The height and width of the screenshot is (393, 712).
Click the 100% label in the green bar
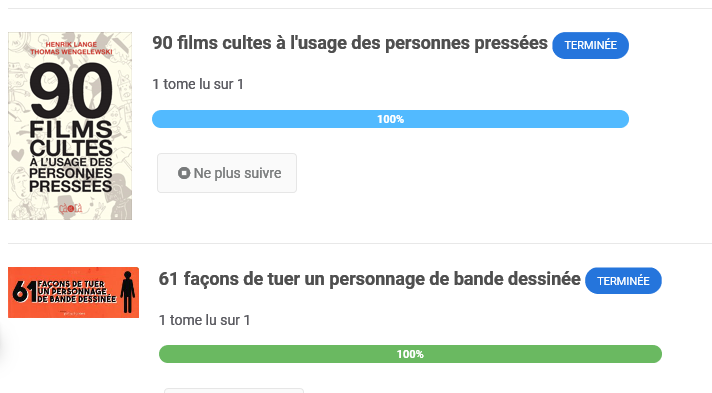point(410,354)
